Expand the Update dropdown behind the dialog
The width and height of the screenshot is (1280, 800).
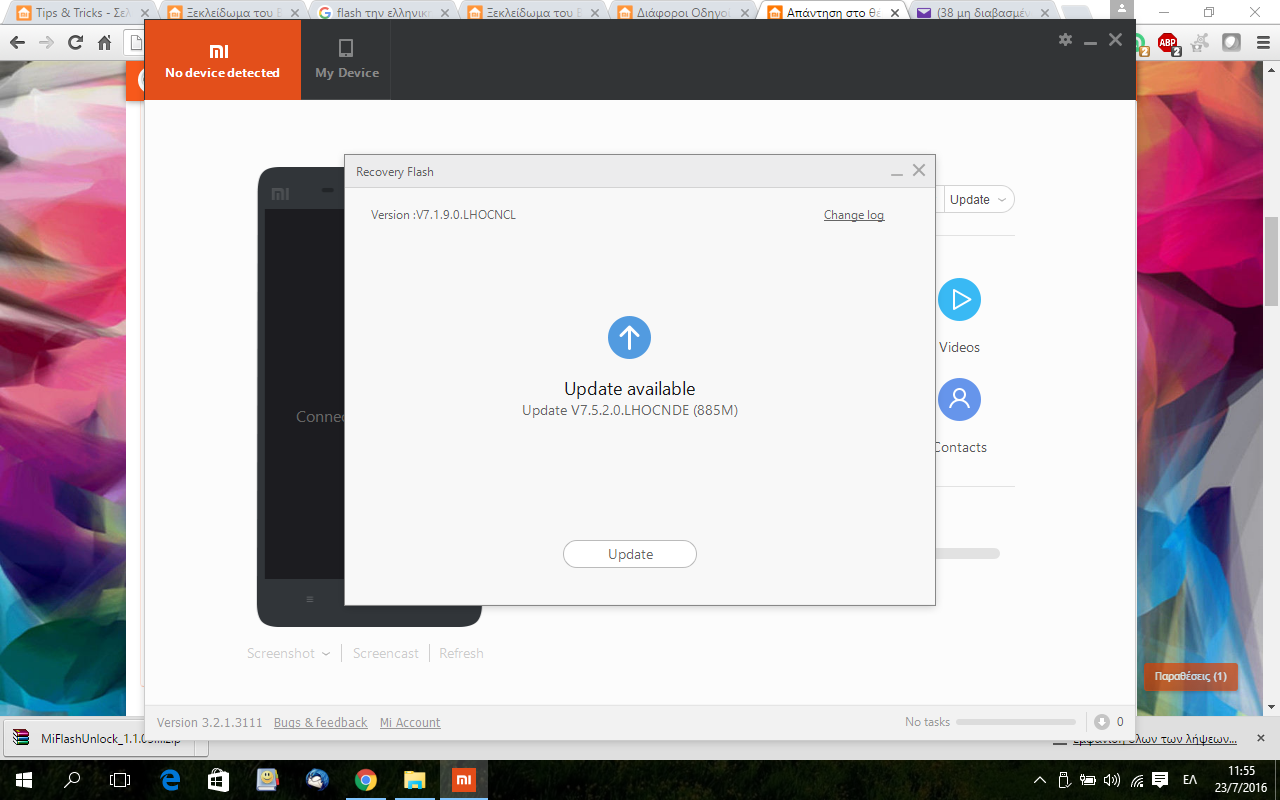[x=978, y=199]
